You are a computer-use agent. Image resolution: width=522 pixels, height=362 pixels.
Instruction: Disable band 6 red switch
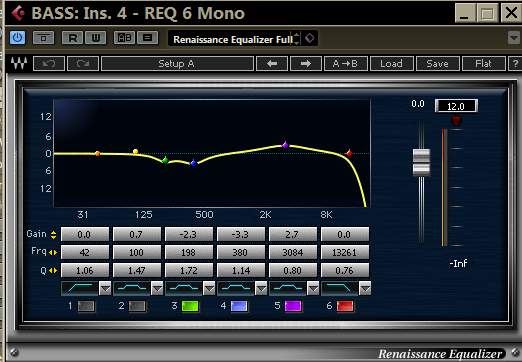(345, 306)
